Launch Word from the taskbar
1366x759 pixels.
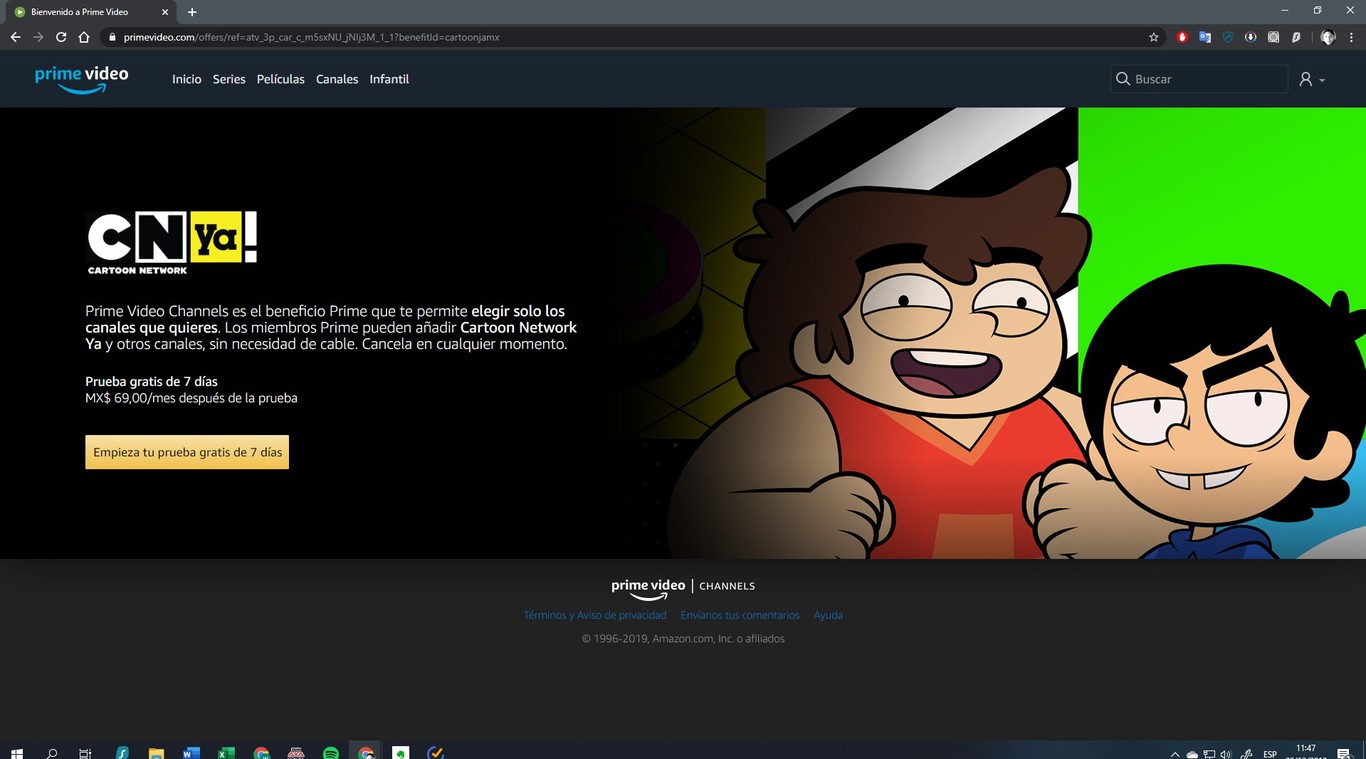(191, 753)
